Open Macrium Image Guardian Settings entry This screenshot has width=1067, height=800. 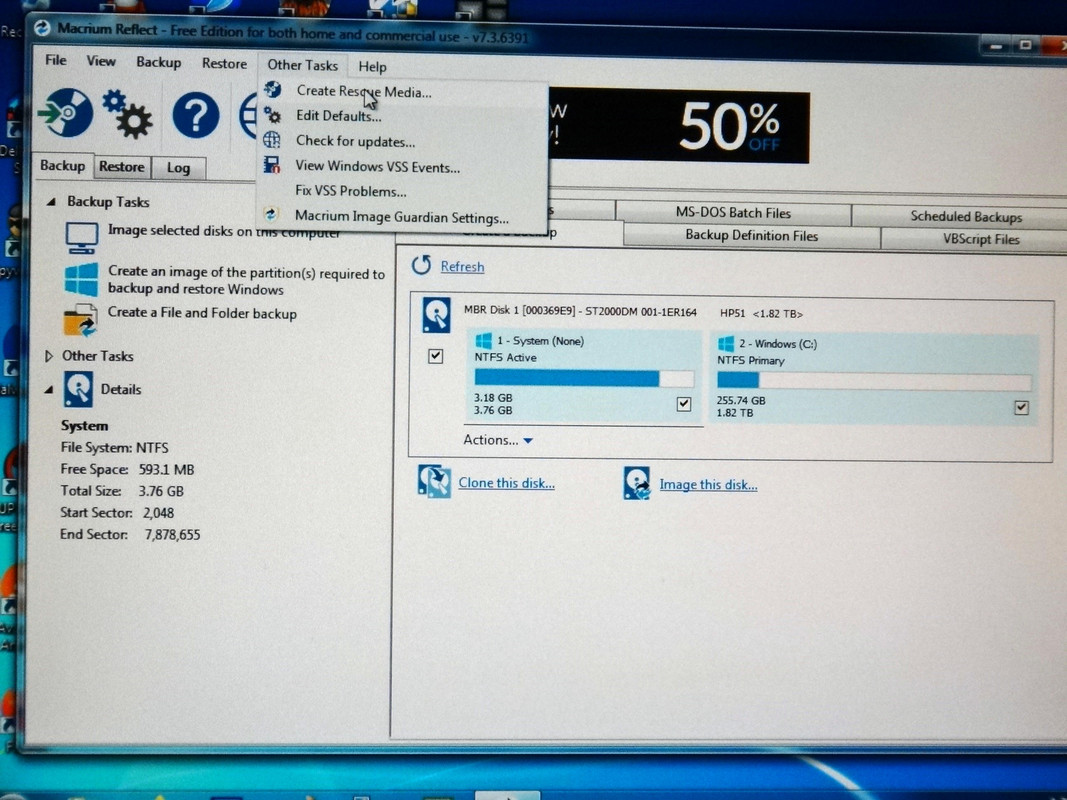point(403,216)
